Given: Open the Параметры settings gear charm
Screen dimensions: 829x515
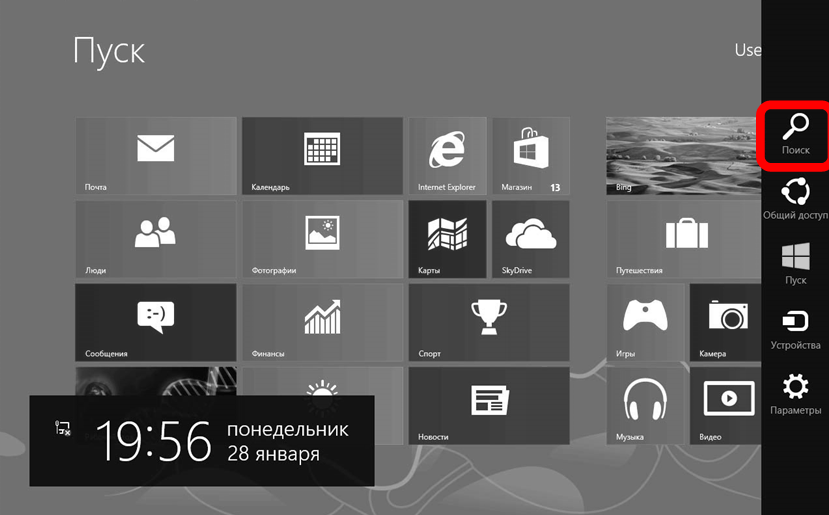Looking at the screenshot, I should (x=795, y=393).
